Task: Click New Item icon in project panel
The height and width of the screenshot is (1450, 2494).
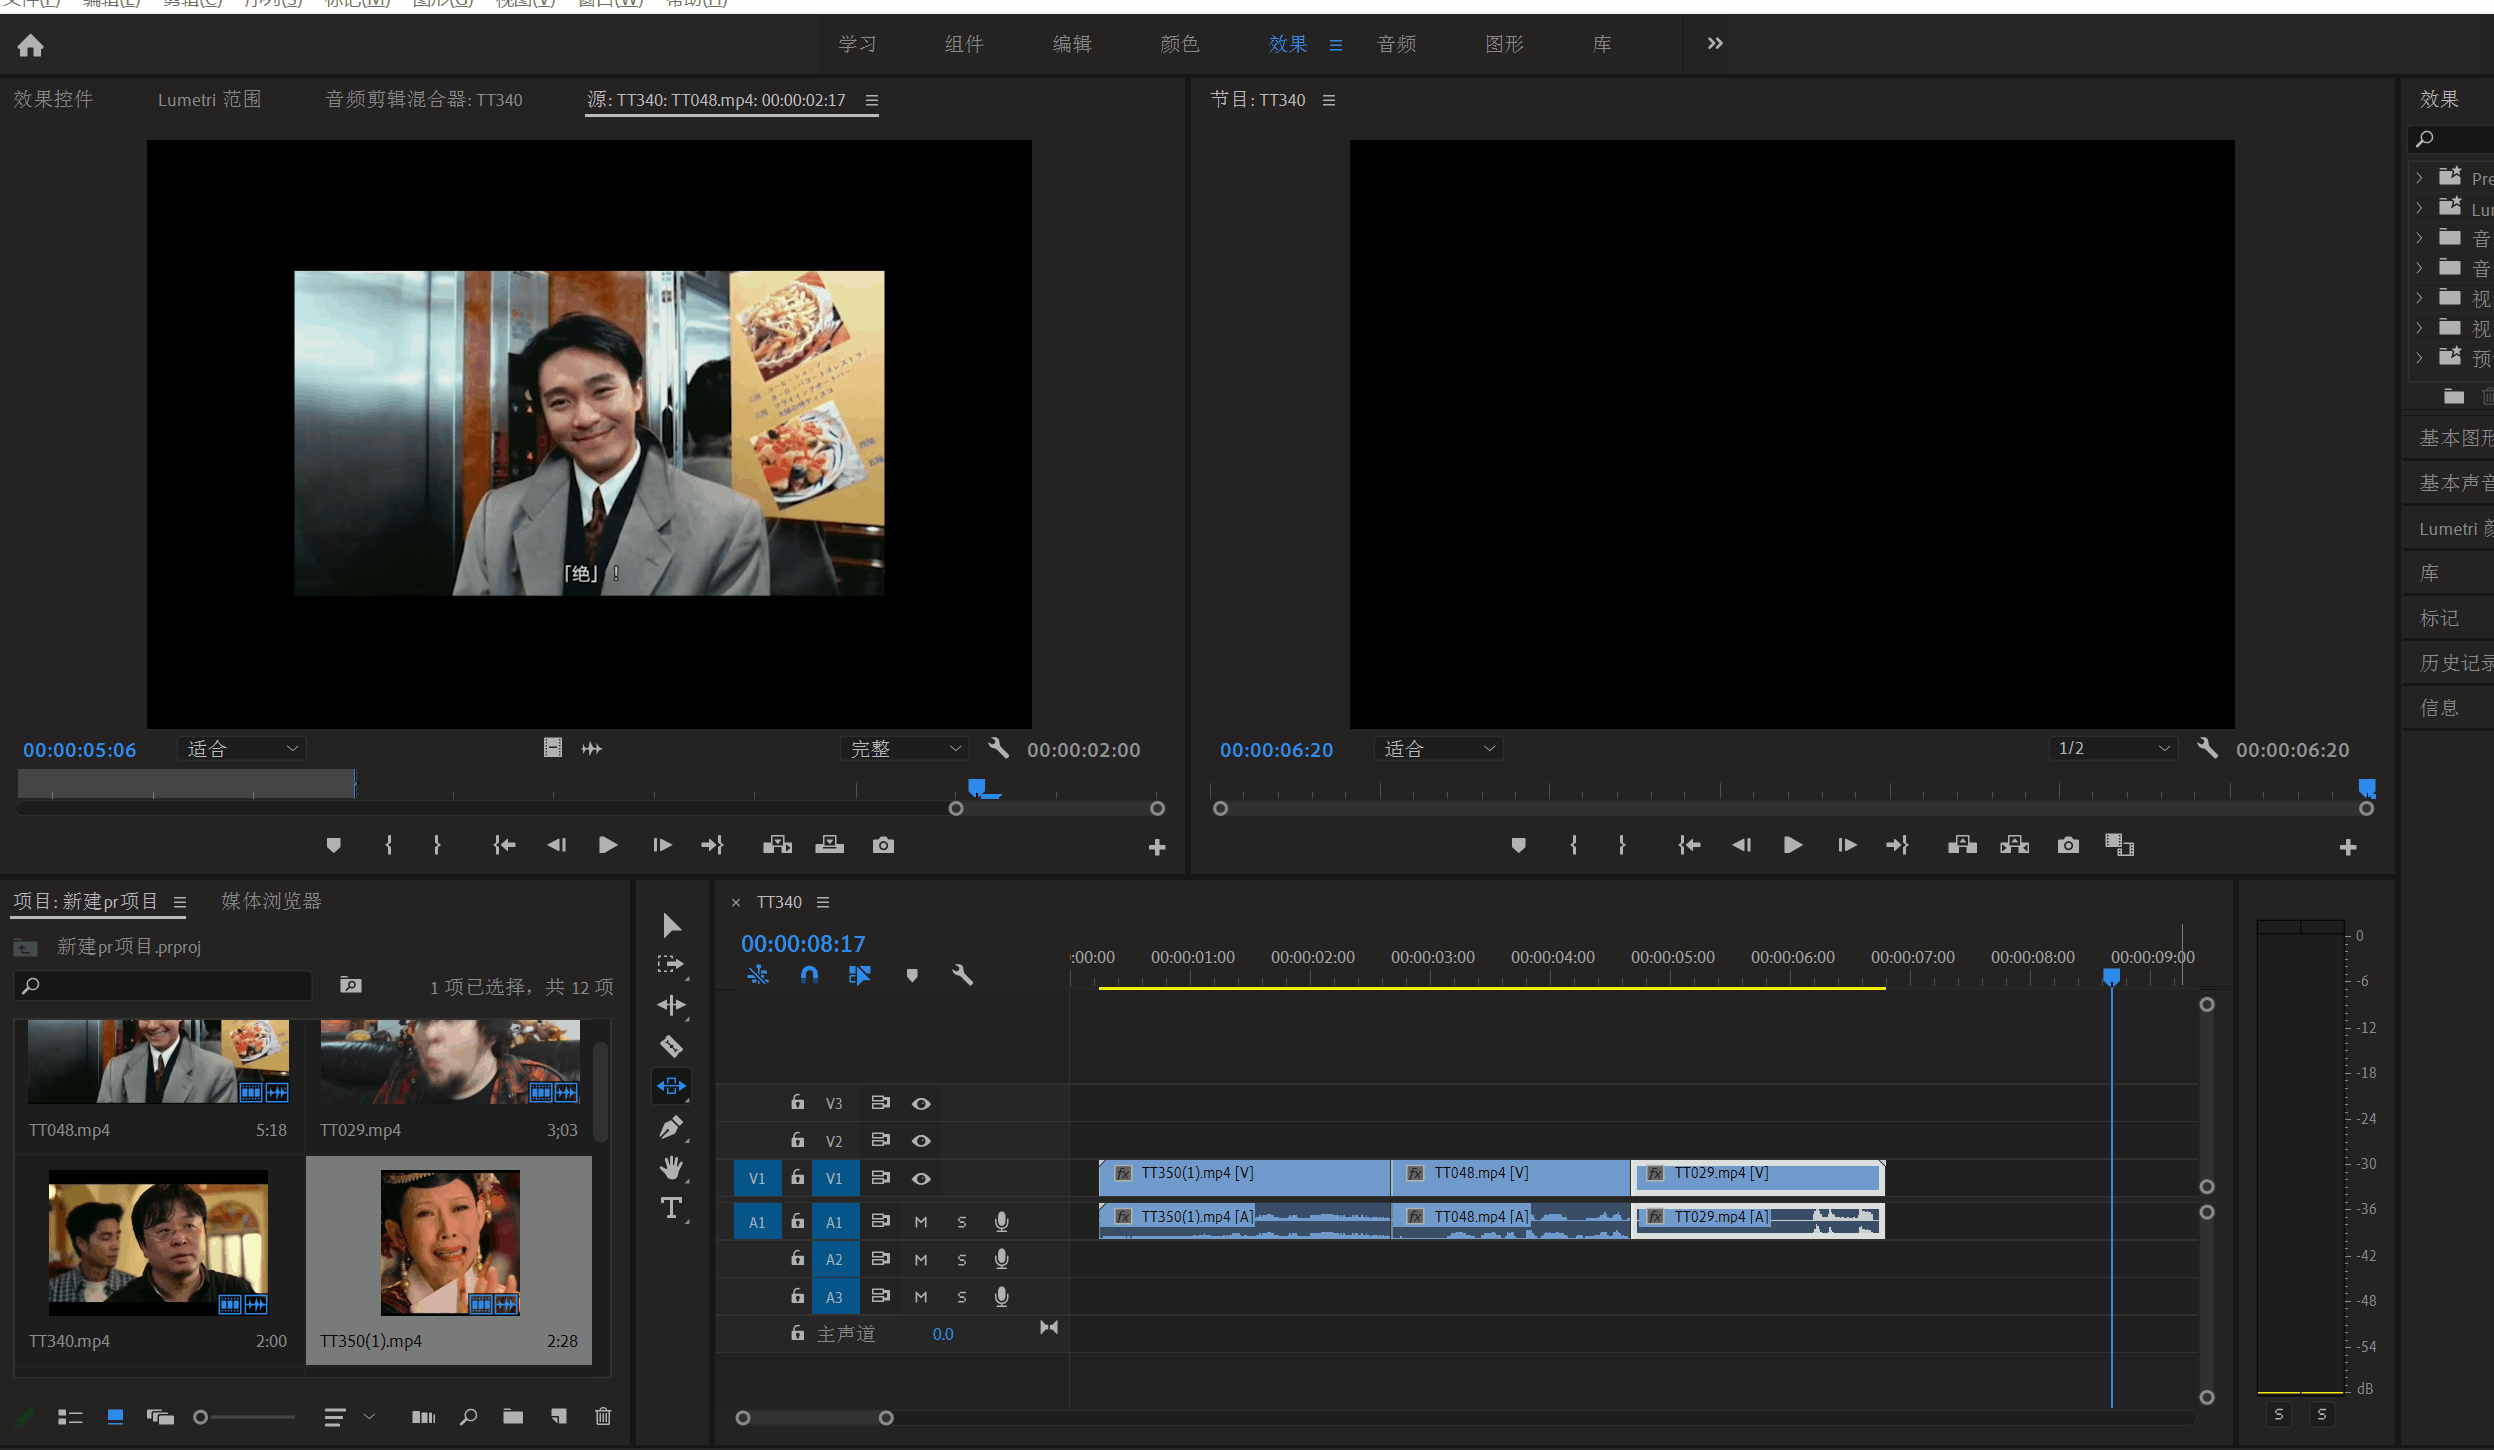Action: [x=559, y=1416]
